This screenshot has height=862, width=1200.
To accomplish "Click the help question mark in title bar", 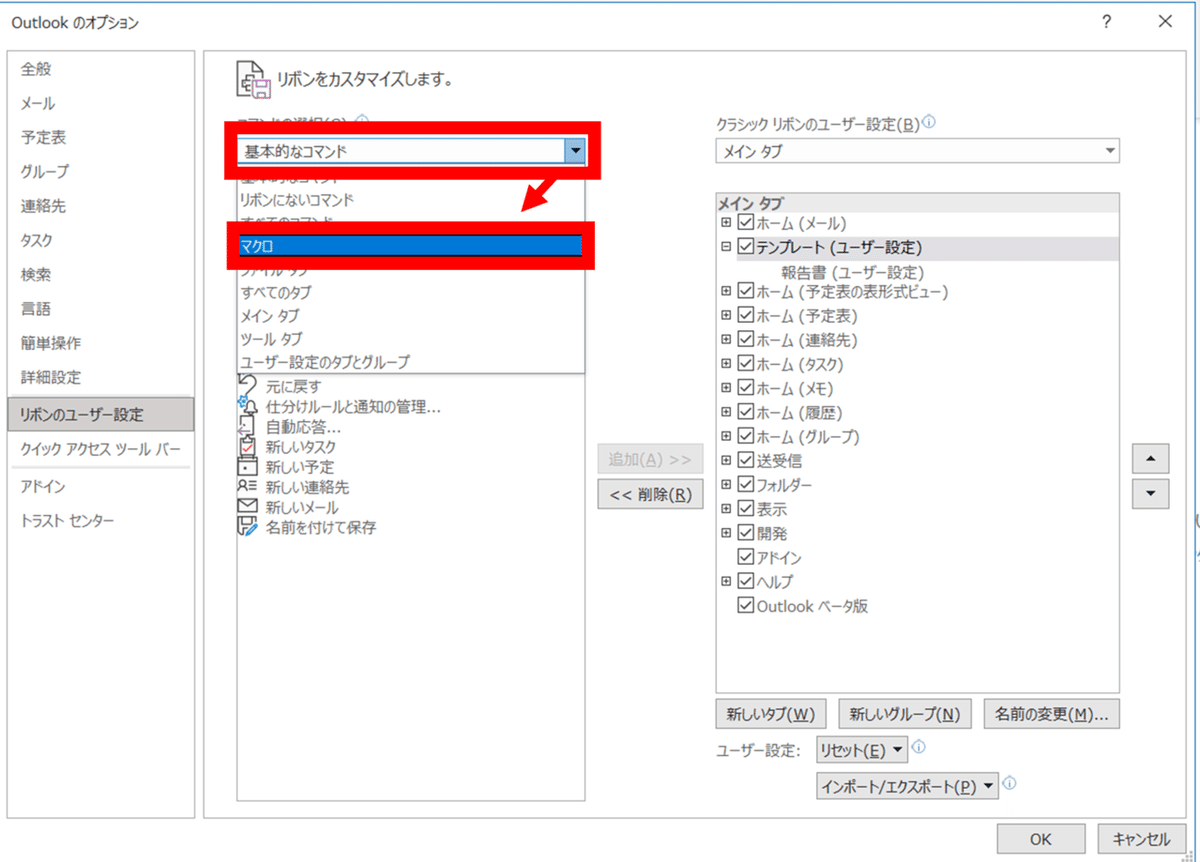I will pyautogui.click(x=1106, y=22).
